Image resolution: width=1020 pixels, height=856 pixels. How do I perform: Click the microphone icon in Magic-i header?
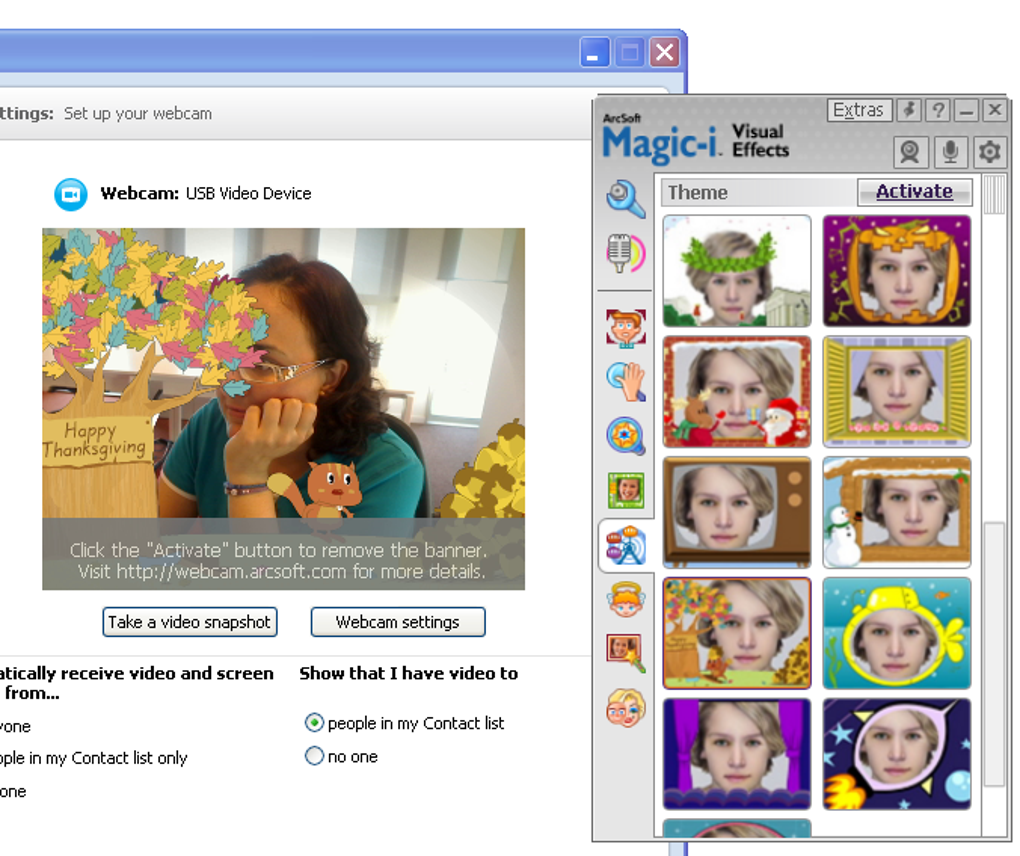tap(950, 152)
